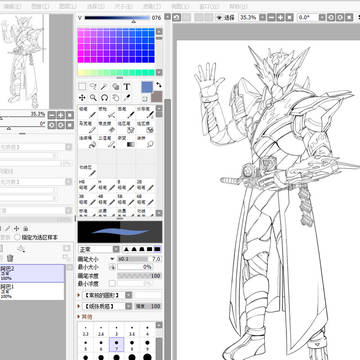Adjust the V value color slider
This screenshot has height=360, width=360.
pos(117,18)
